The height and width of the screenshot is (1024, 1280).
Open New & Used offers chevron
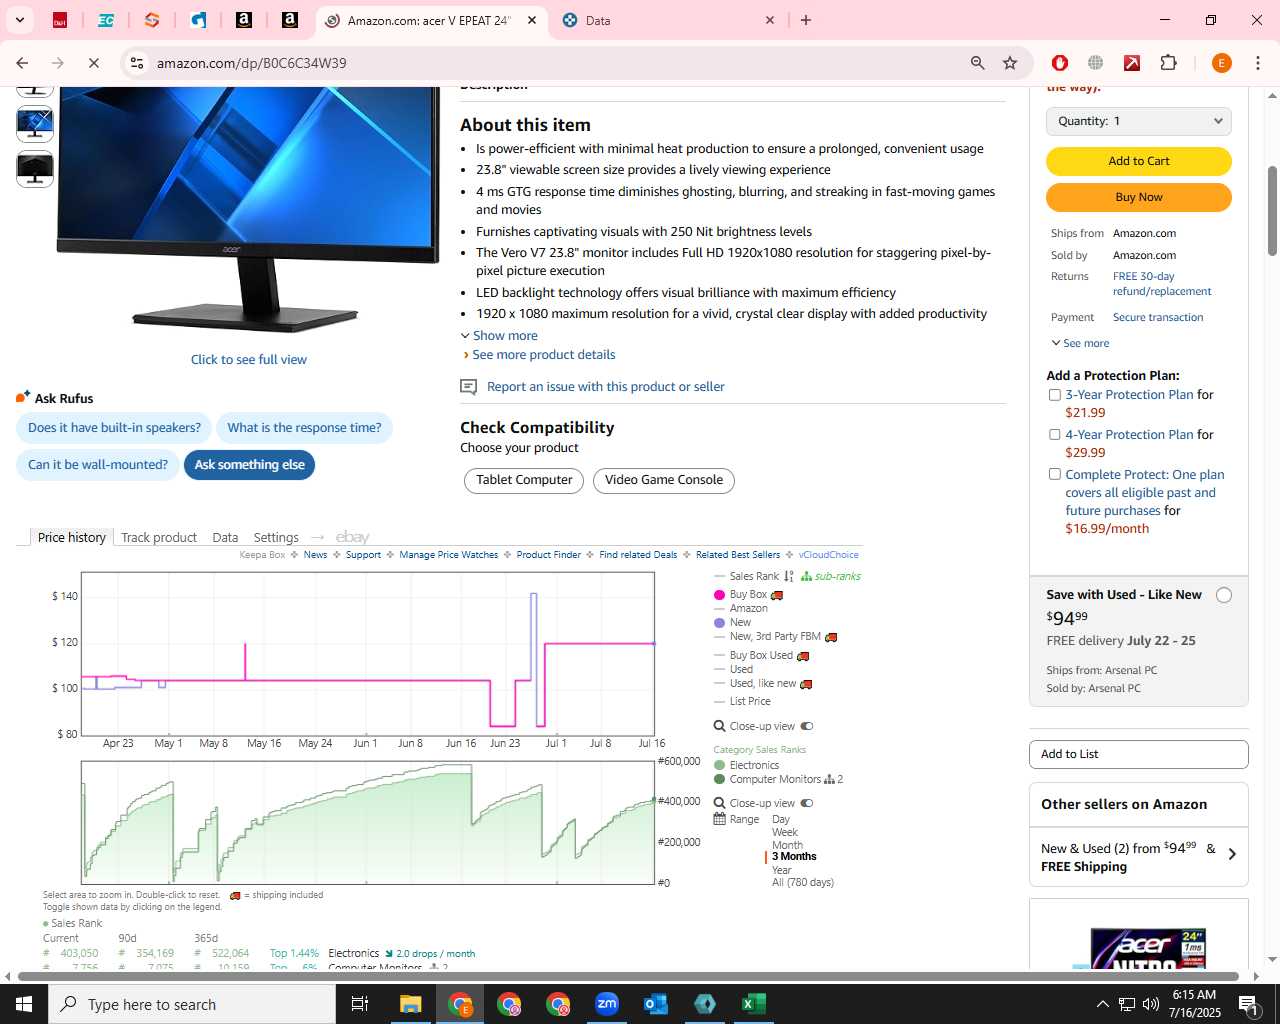(1232, 855)
